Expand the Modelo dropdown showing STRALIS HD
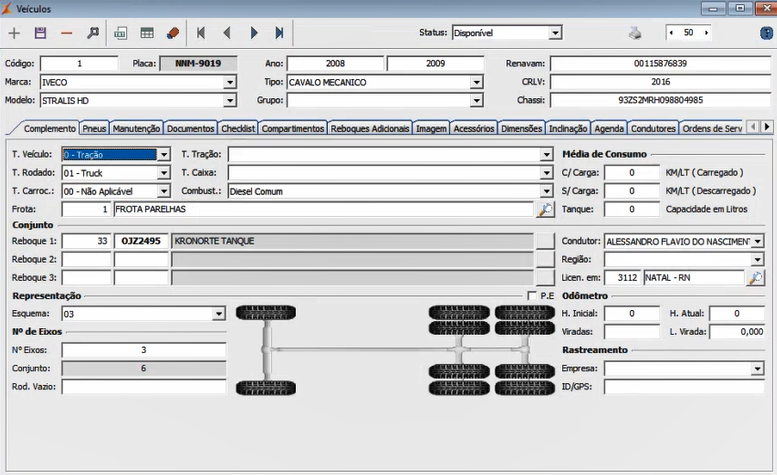Viewport: 777px width, 475px height. tap(229, 101)
